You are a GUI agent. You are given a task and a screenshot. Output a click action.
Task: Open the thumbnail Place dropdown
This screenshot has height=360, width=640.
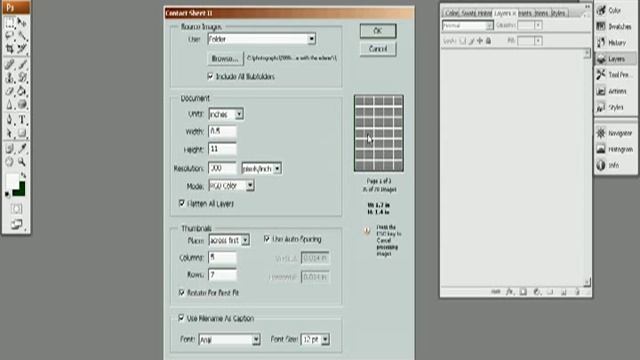229,240
